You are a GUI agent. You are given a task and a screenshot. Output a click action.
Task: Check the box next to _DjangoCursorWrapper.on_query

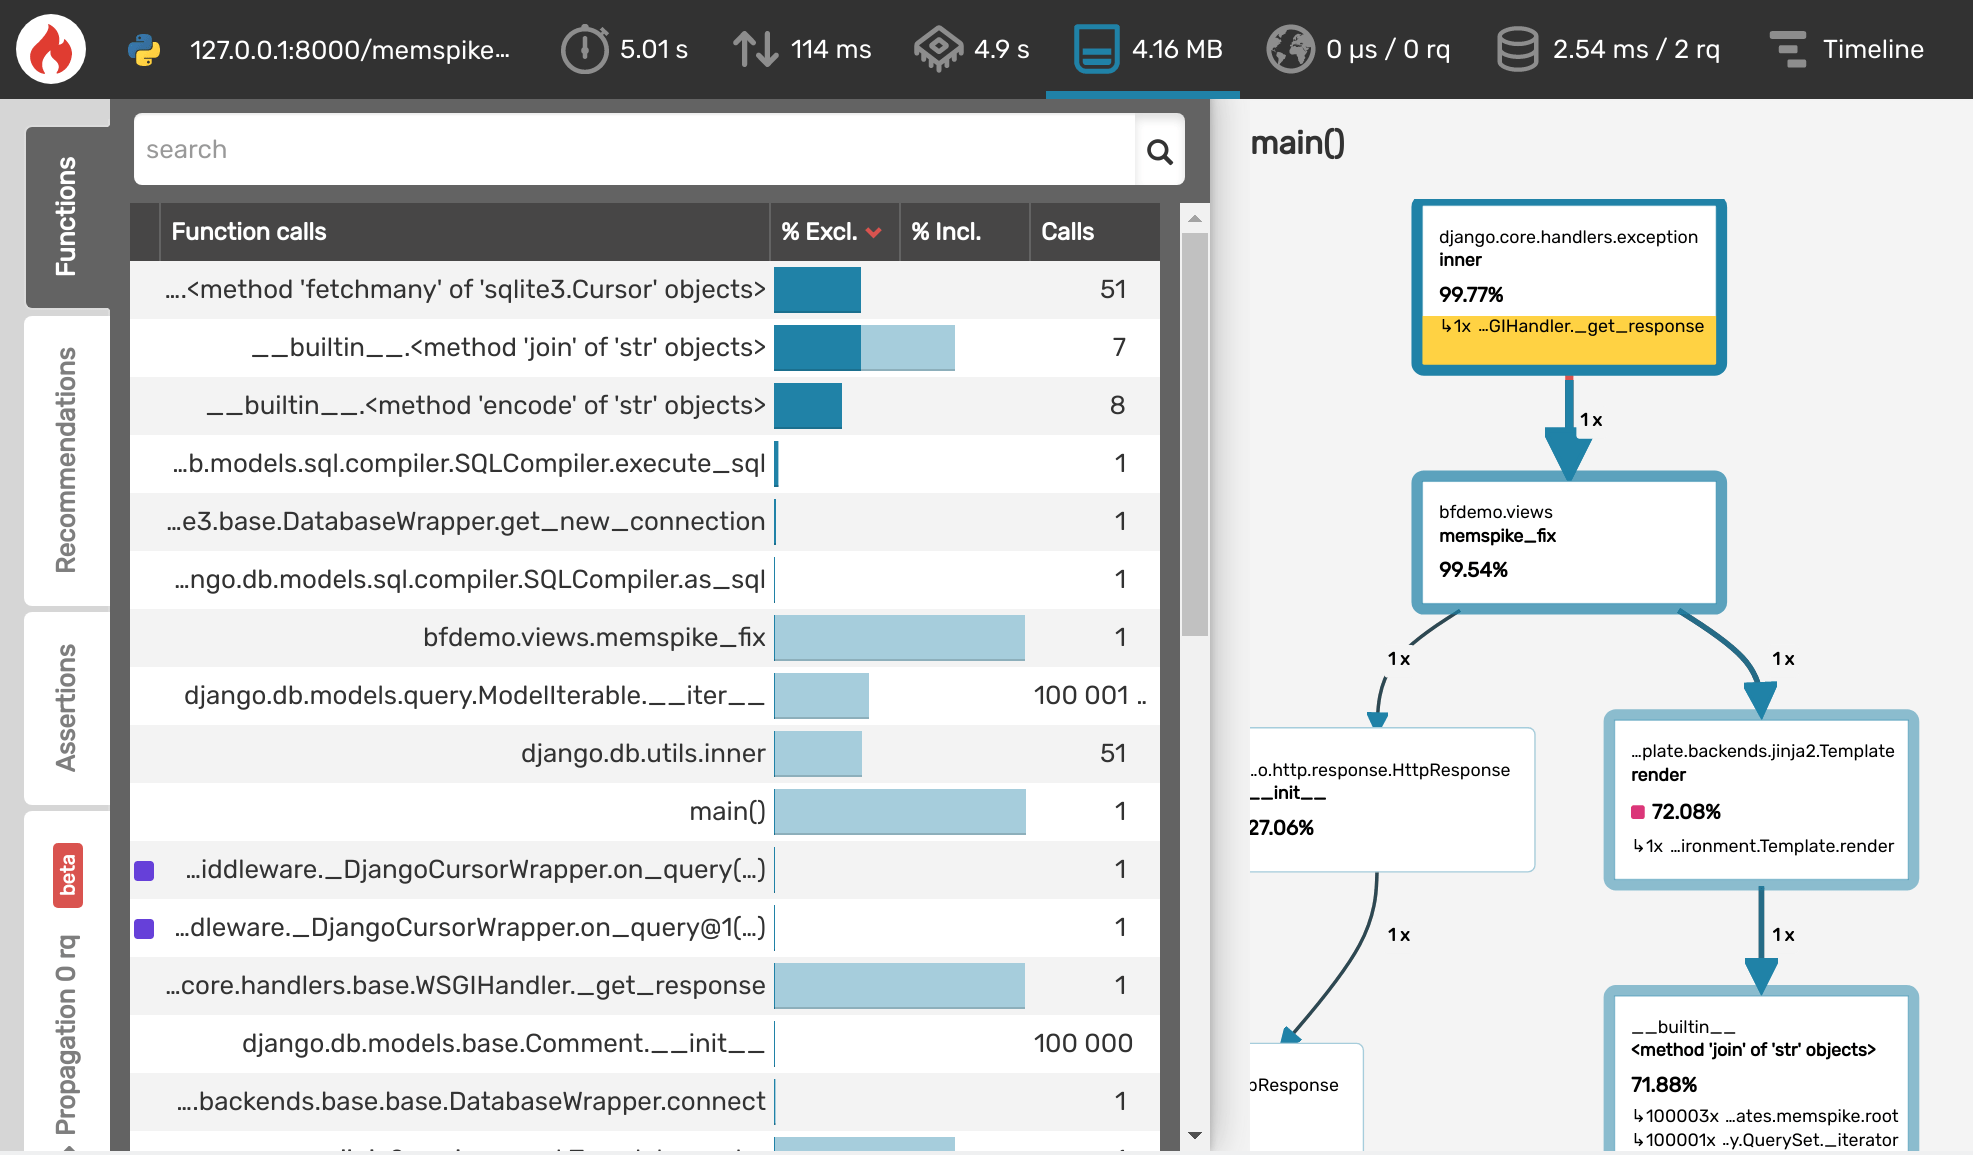(145, 869)
